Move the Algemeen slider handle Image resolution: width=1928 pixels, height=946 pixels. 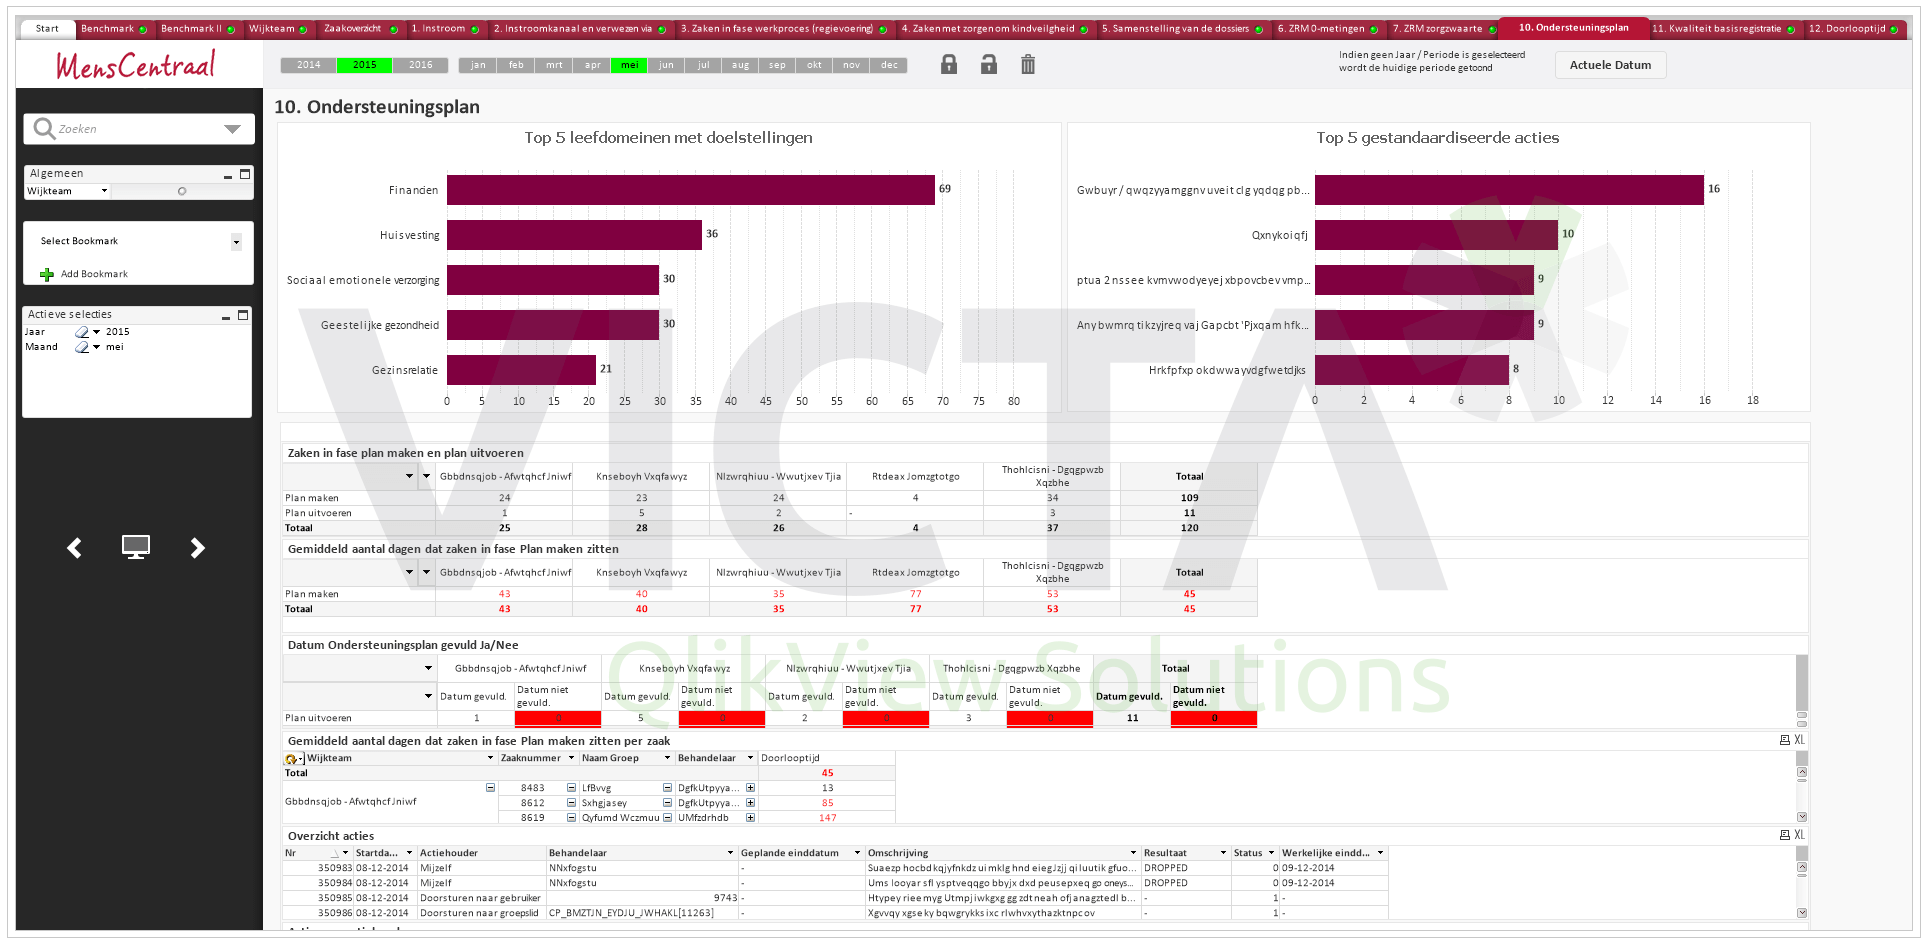pyautogui.click(x=182, y=191)
